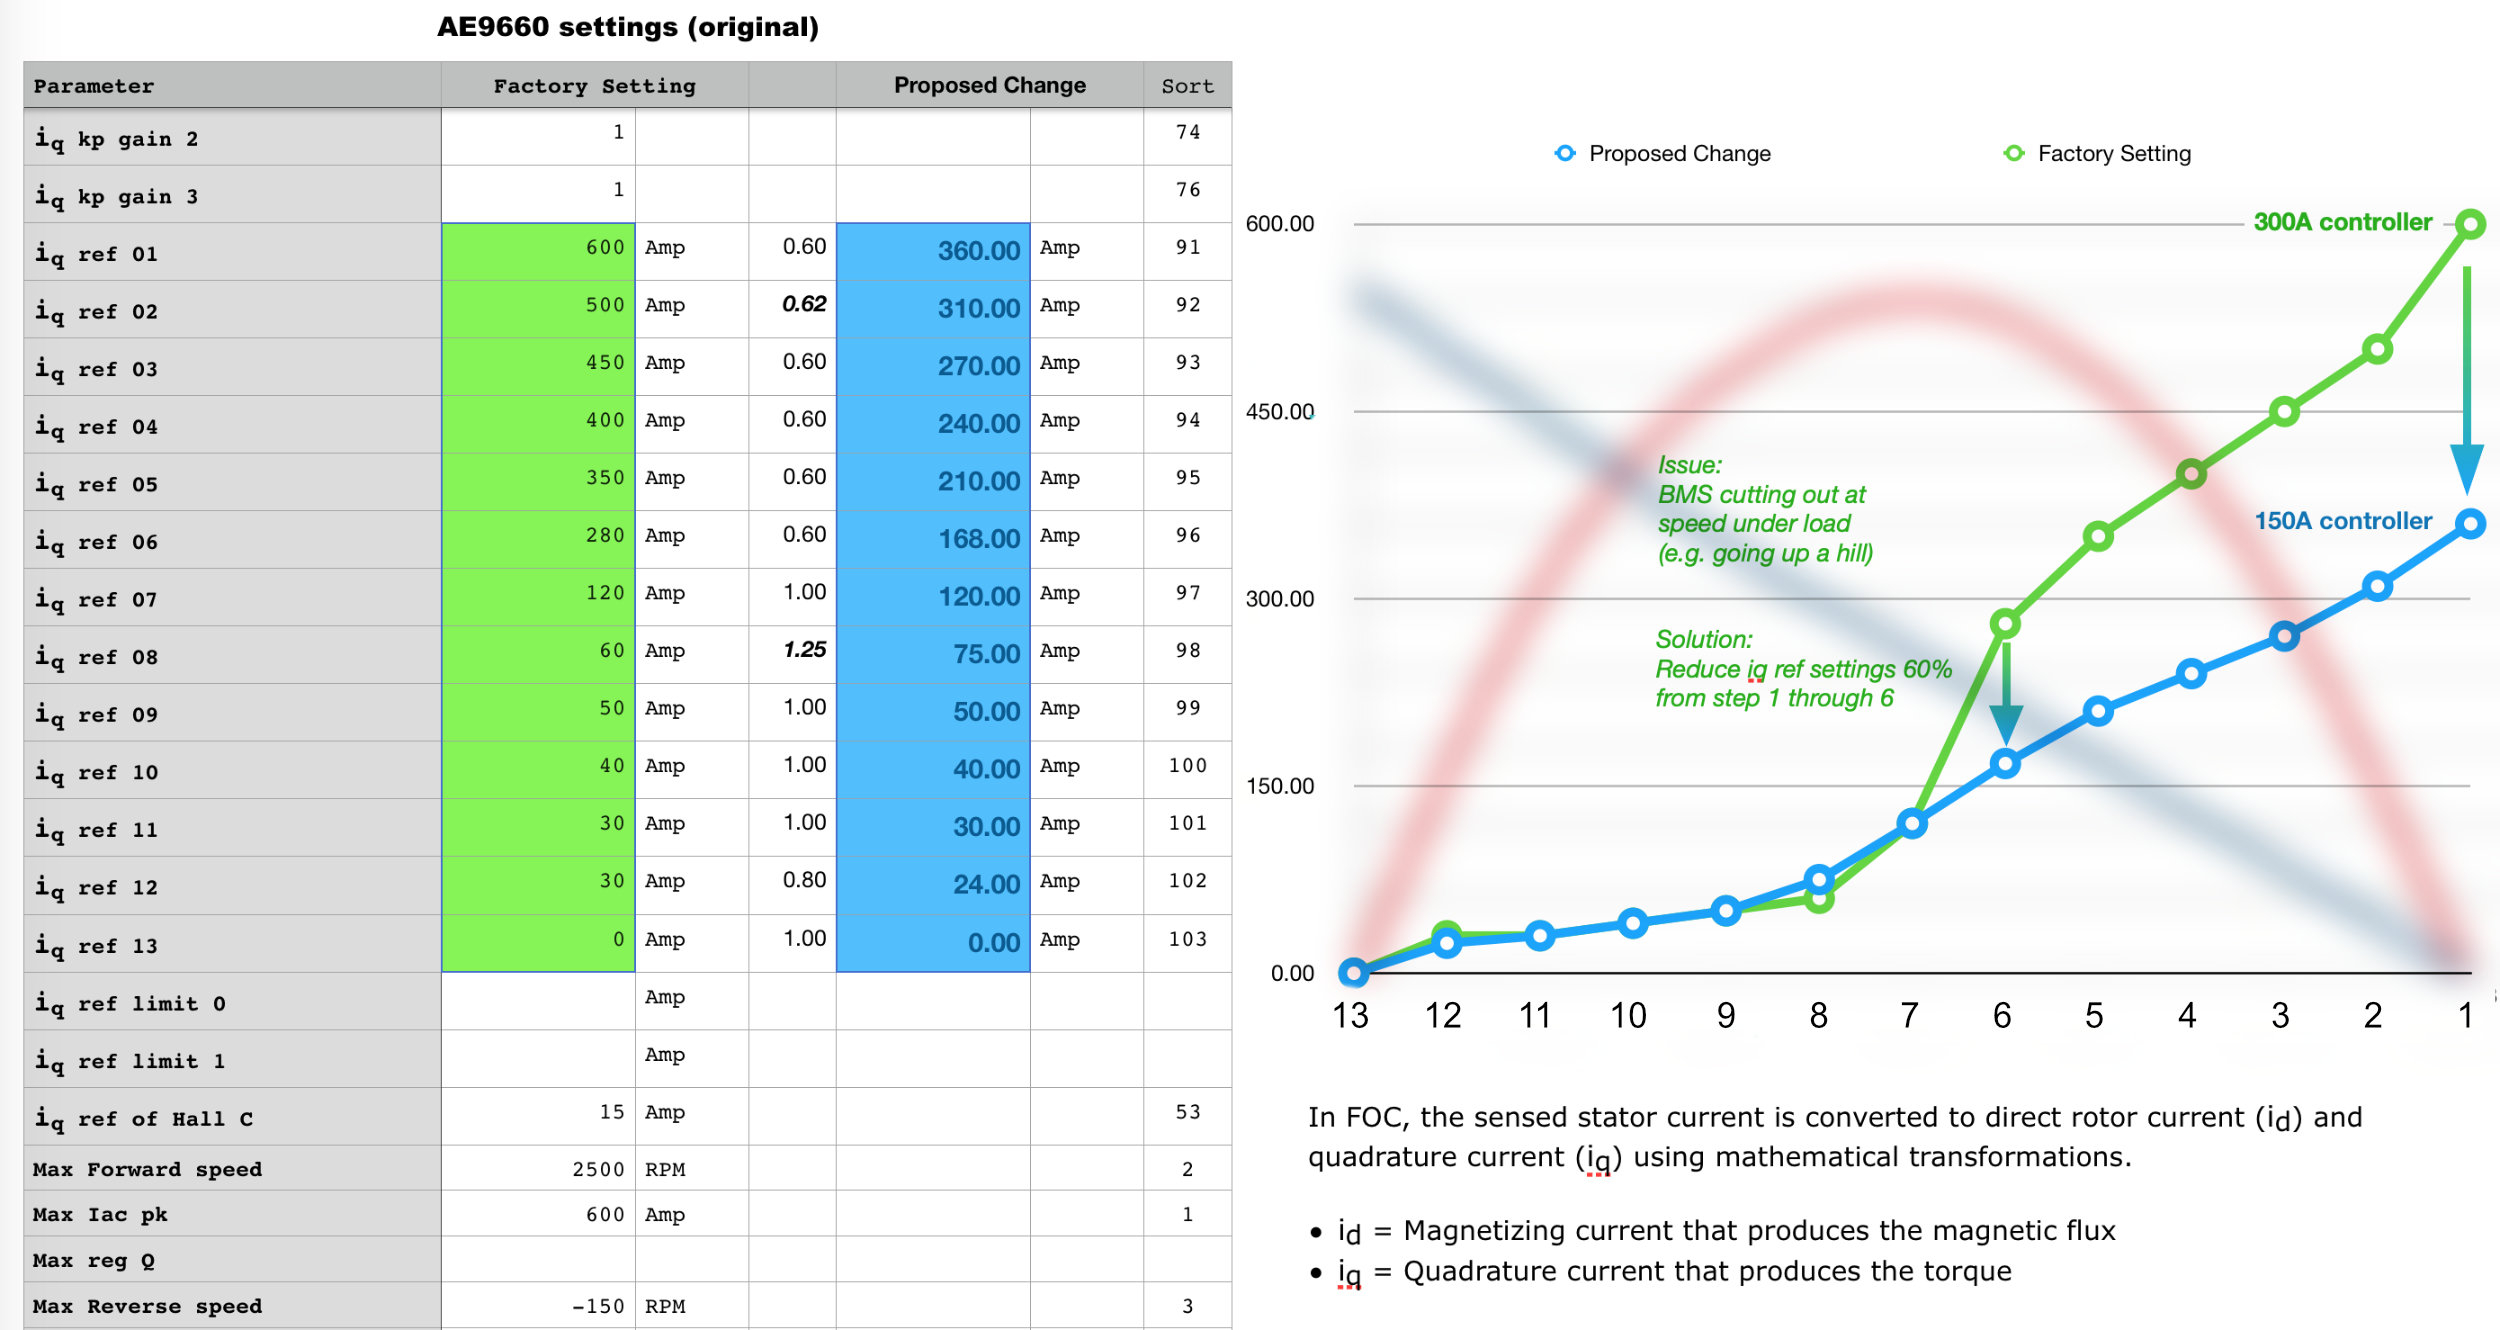The width and height of the screenshot is (2500, 1330).
Task: Click the Solution reduce iq ref annotation
Action: pos(1802,669)
